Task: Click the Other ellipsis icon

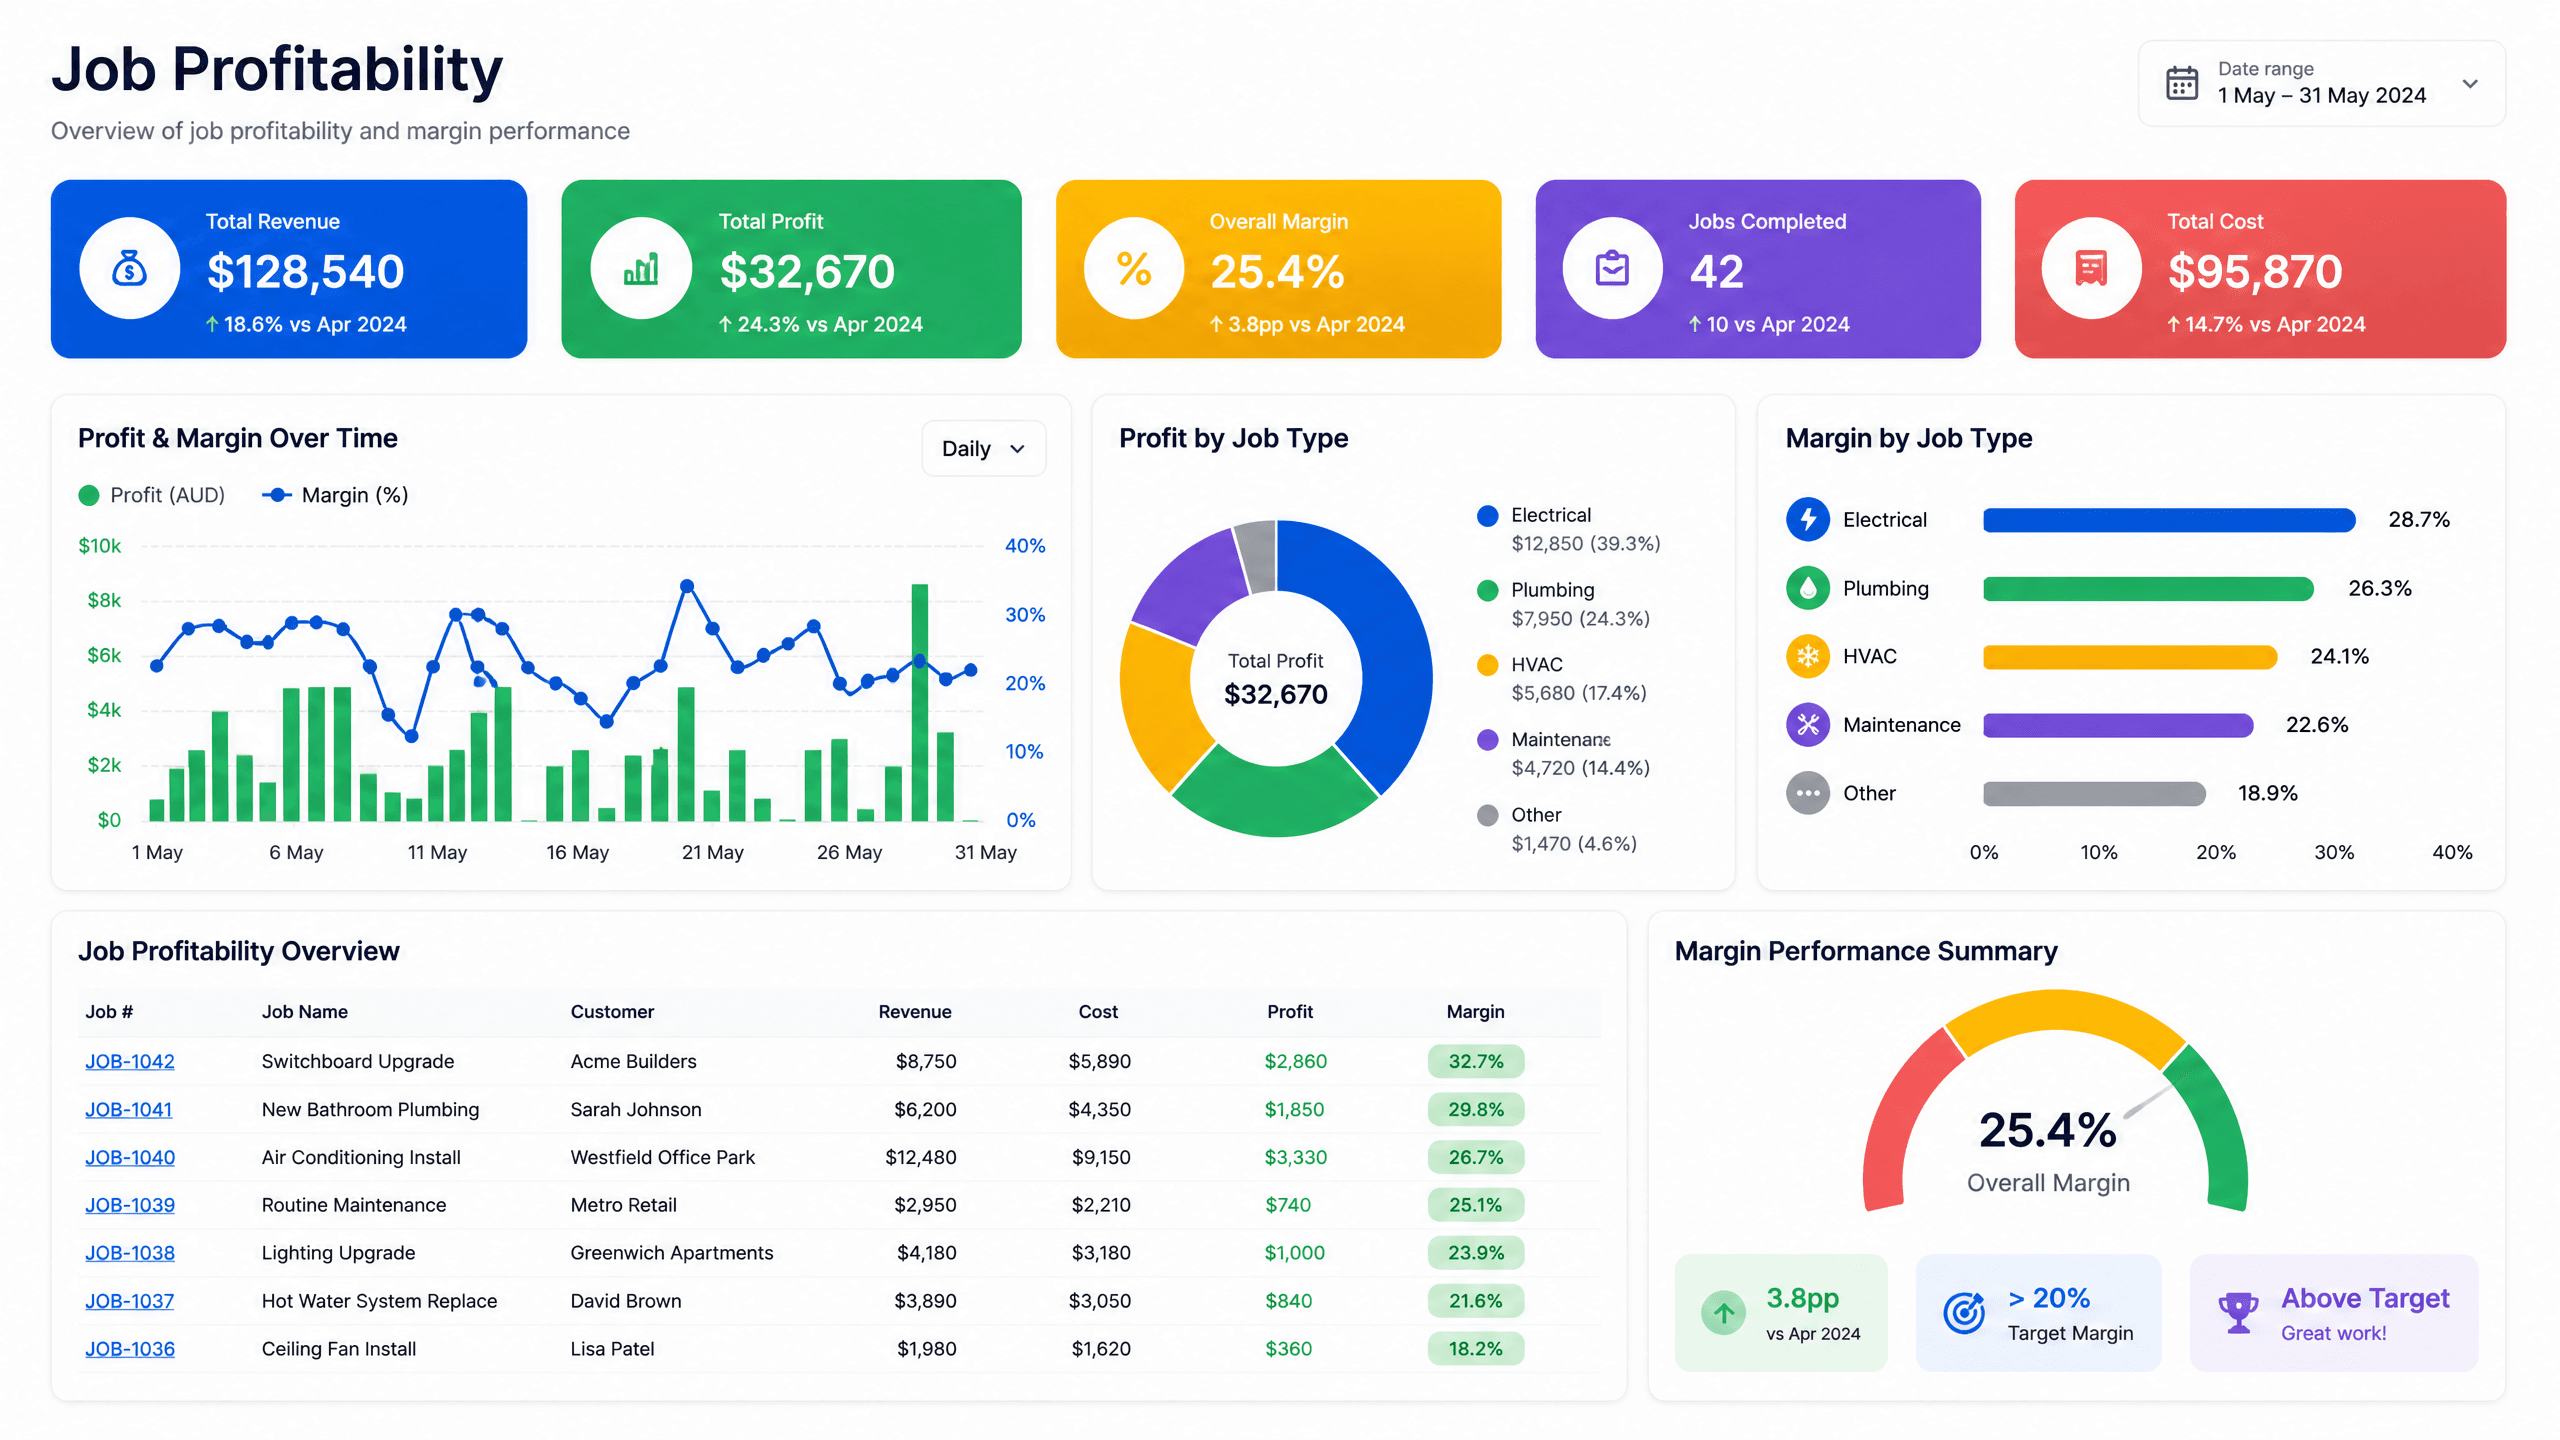Action: [1807, 793]
